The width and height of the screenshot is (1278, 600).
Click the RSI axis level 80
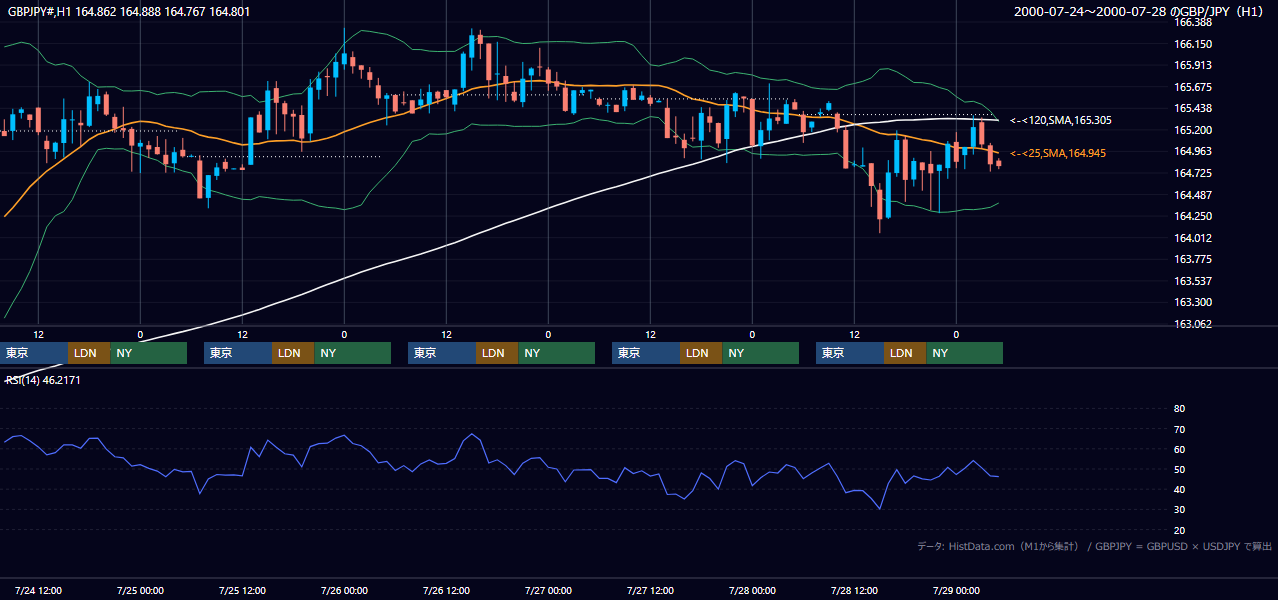tap(1179, 409)
